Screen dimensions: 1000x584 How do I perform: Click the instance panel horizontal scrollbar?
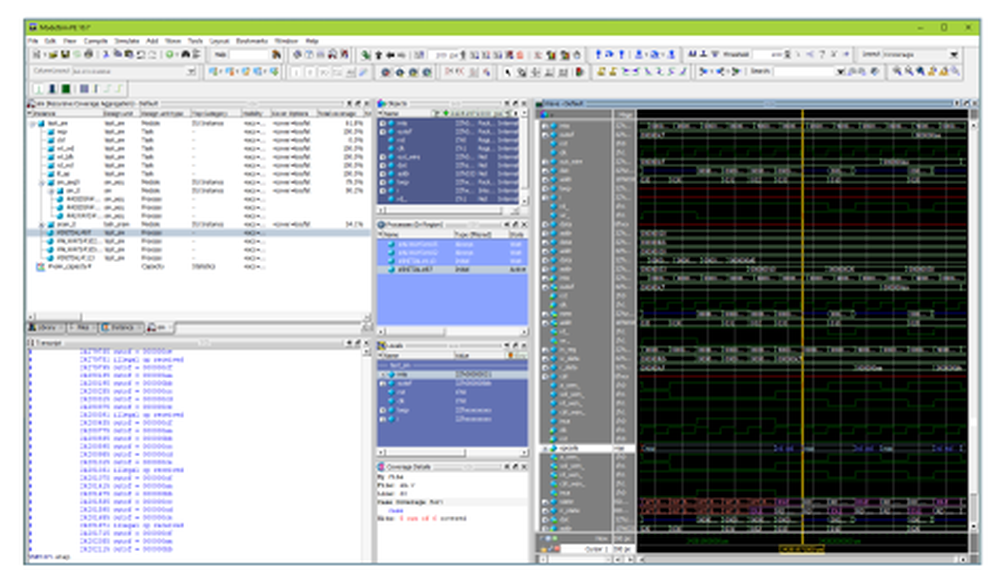click(198, 317)
